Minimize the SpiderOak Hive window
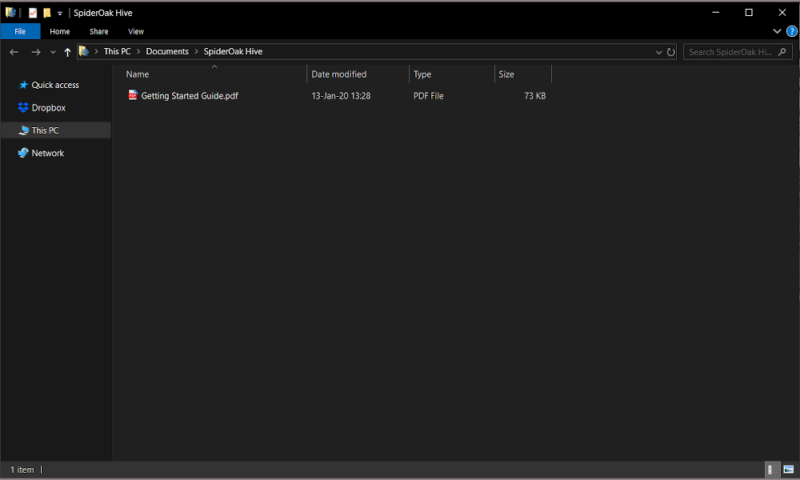This screenshot has width=800, height=480. point(716,12)
